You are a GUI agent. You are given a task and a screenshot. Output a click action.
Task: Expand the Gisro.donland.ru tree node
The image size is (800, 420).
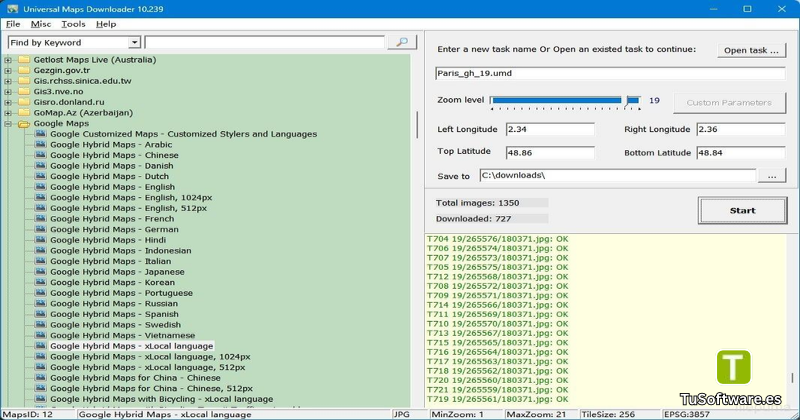click(x=8, y=102)
